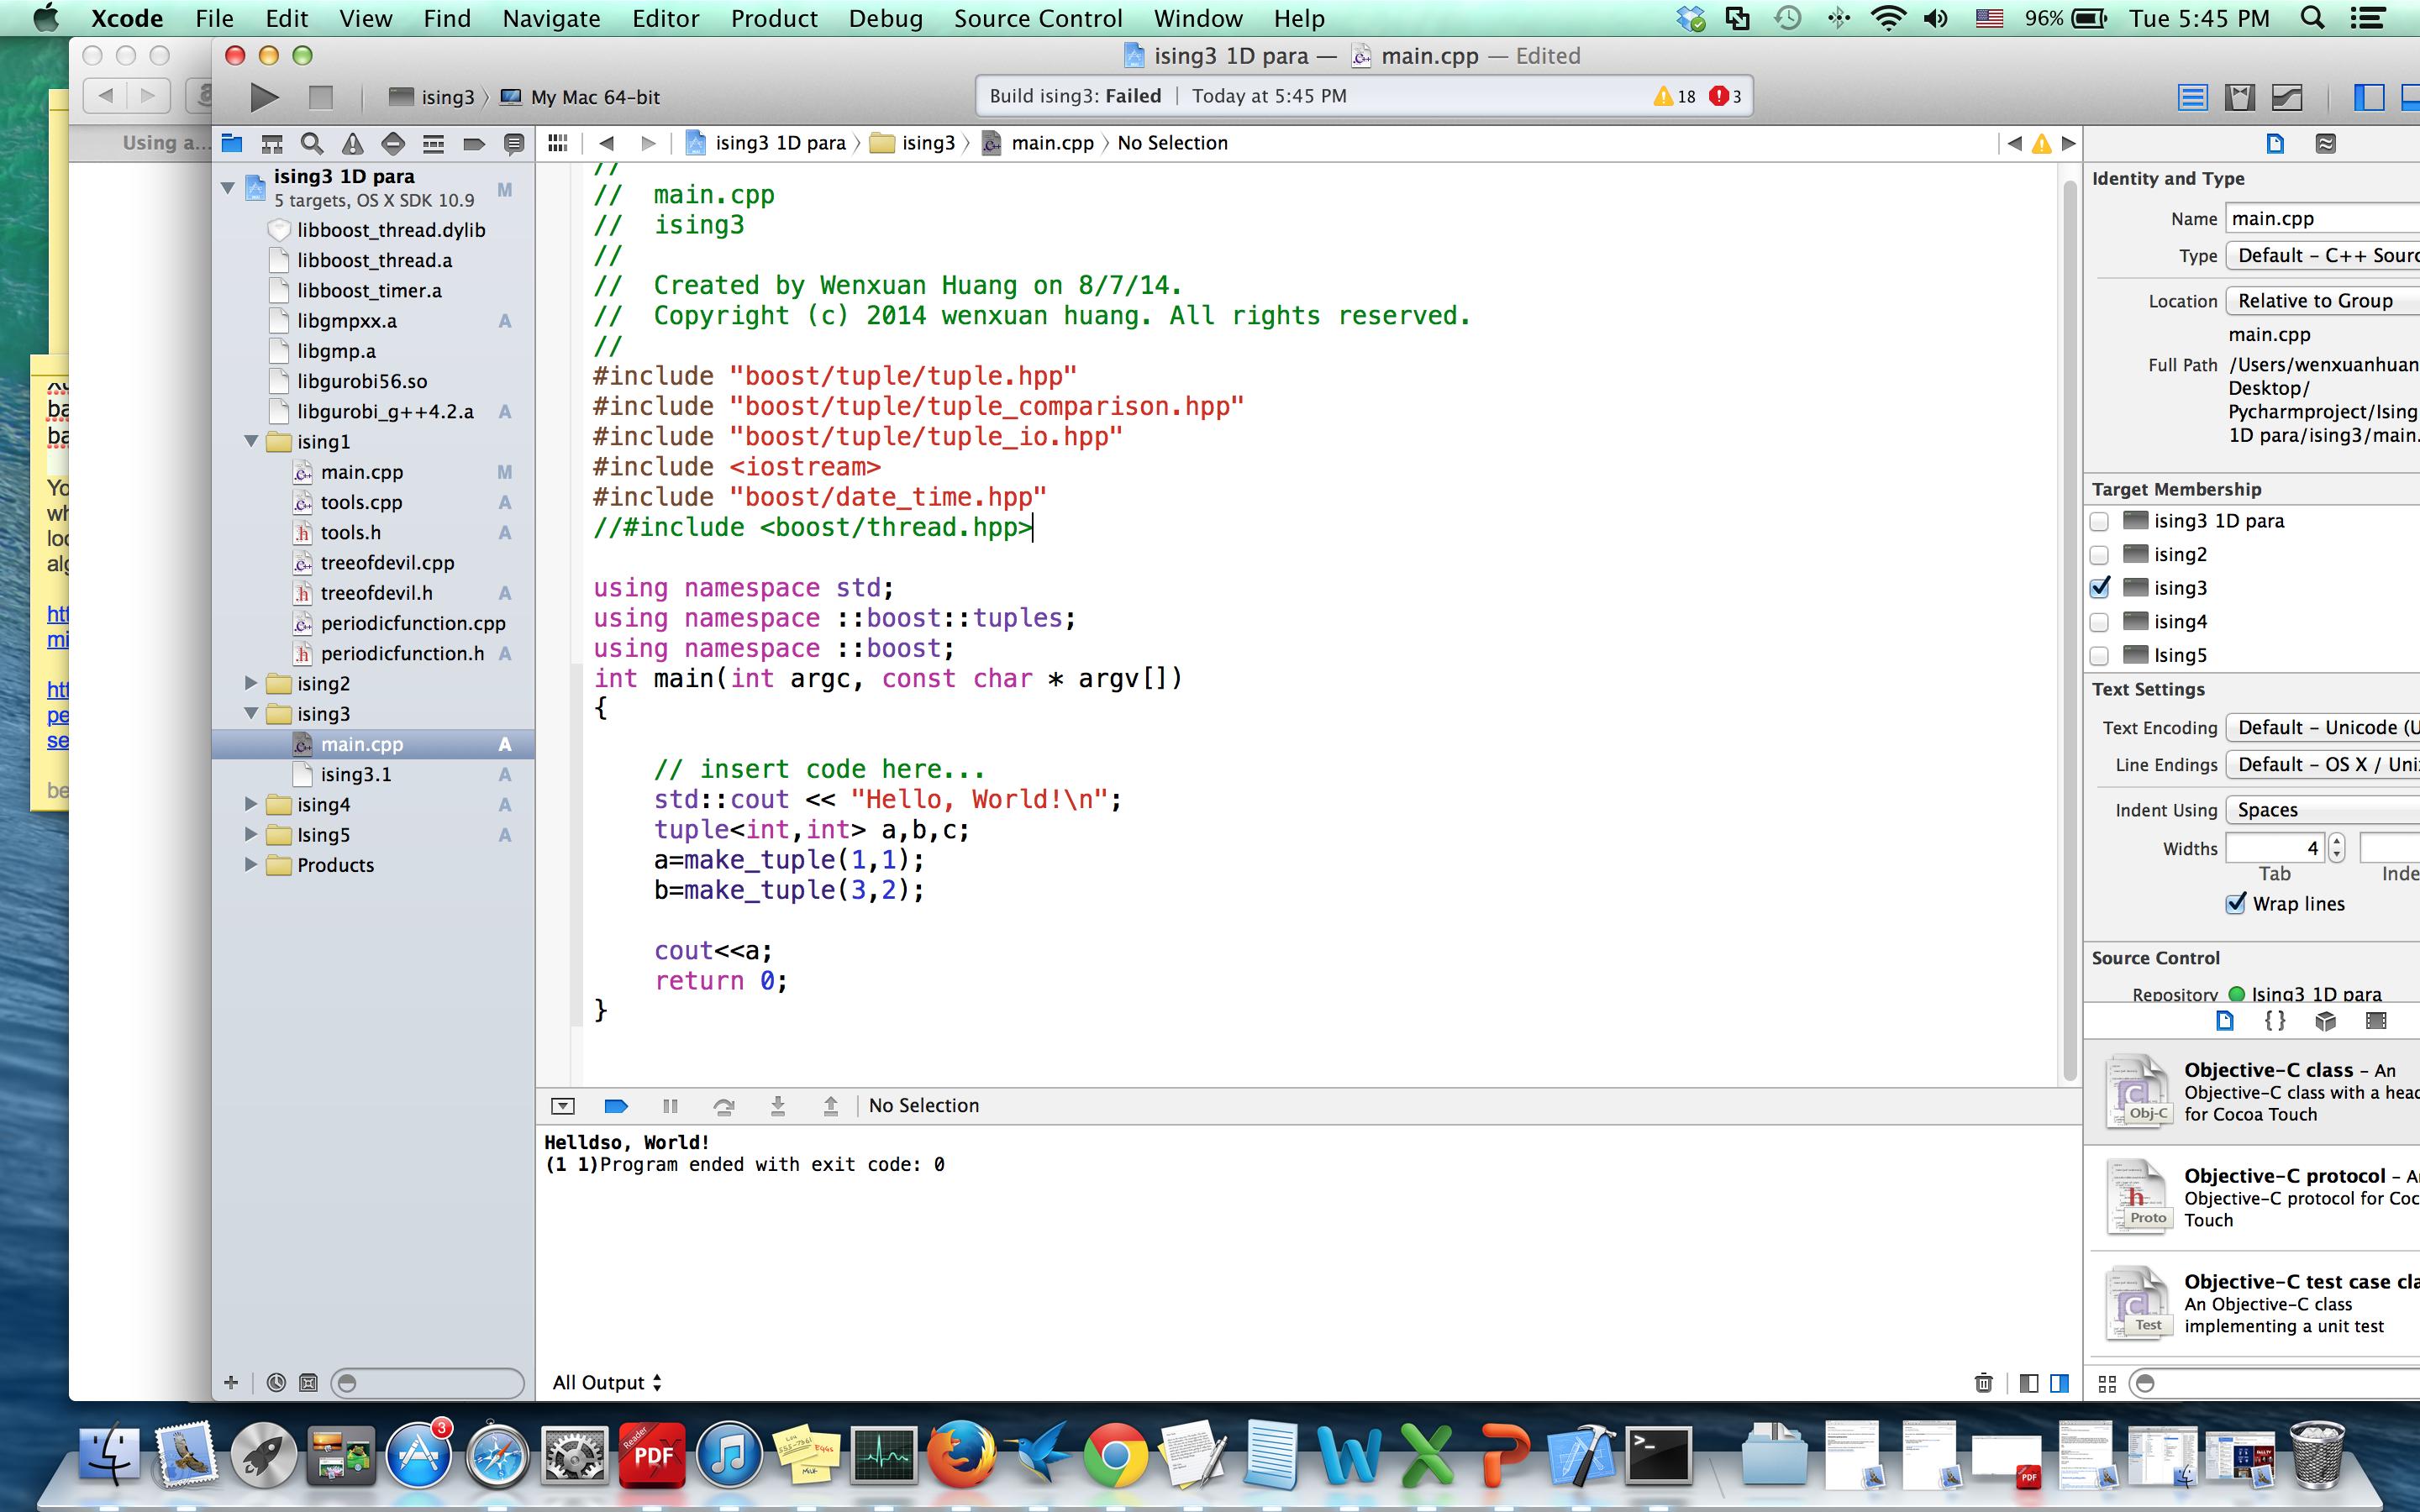Check ising3 1D para target membership
Viewport: 2420px width, 1512px height.
click(2100, 521)
